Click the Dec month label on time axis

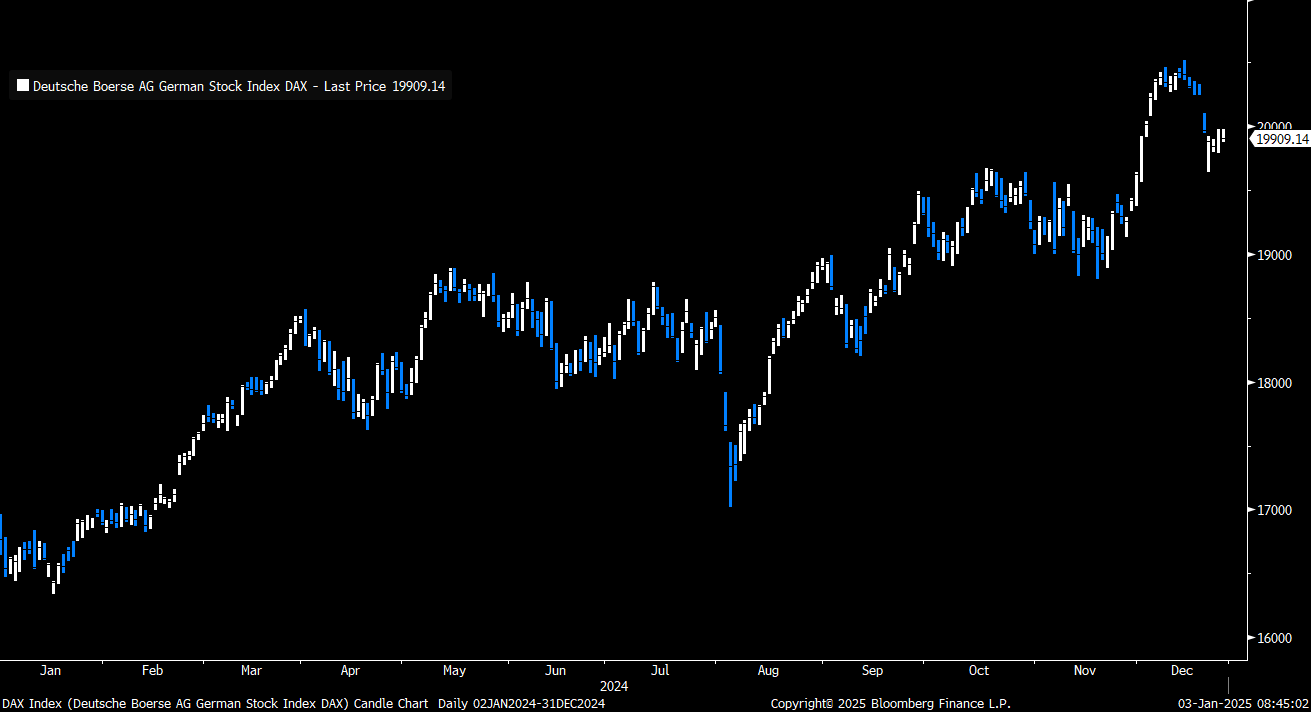[x=1182, y=671]
